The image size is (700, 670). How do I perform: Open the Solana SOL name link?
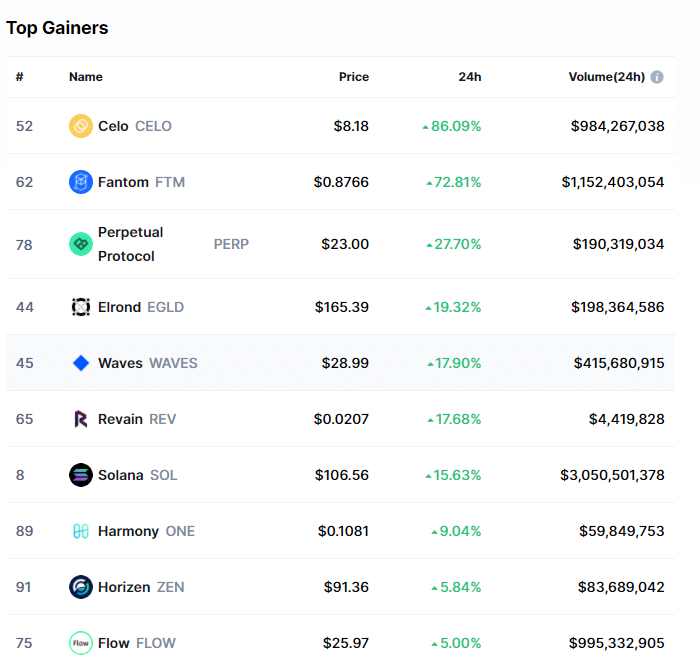tap(137, 475)
